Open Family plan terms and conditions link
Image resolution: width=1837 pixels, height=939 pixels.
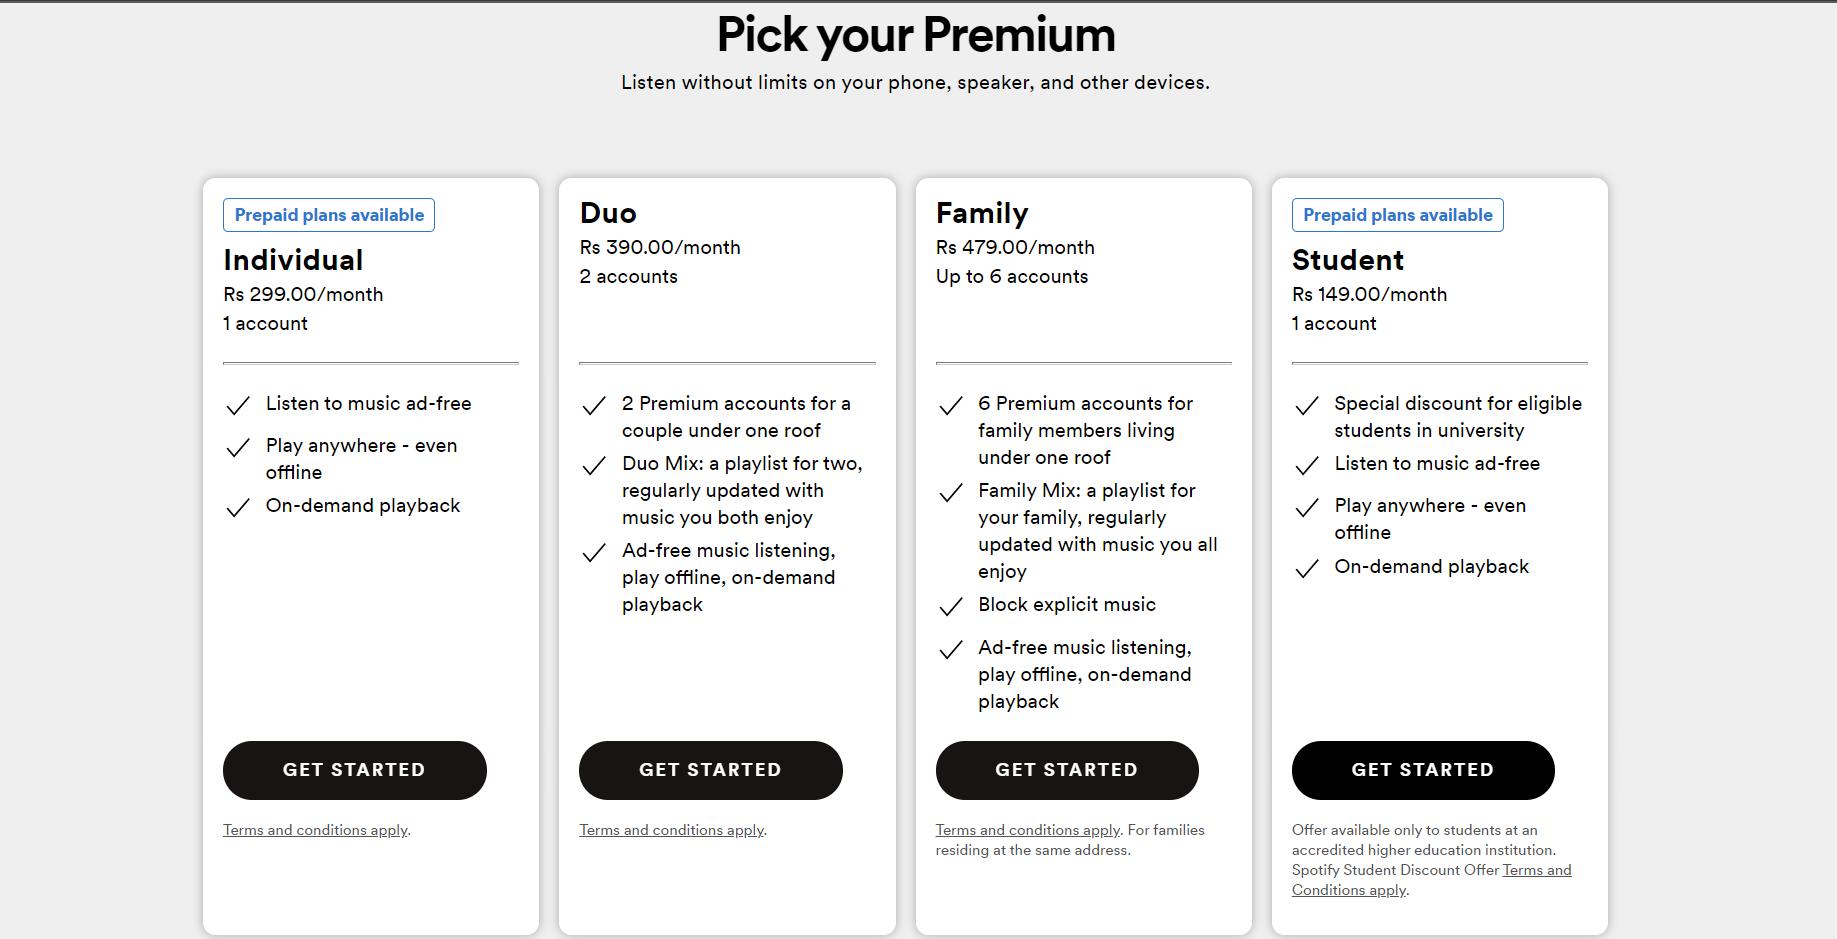[x=1027, y=830]
